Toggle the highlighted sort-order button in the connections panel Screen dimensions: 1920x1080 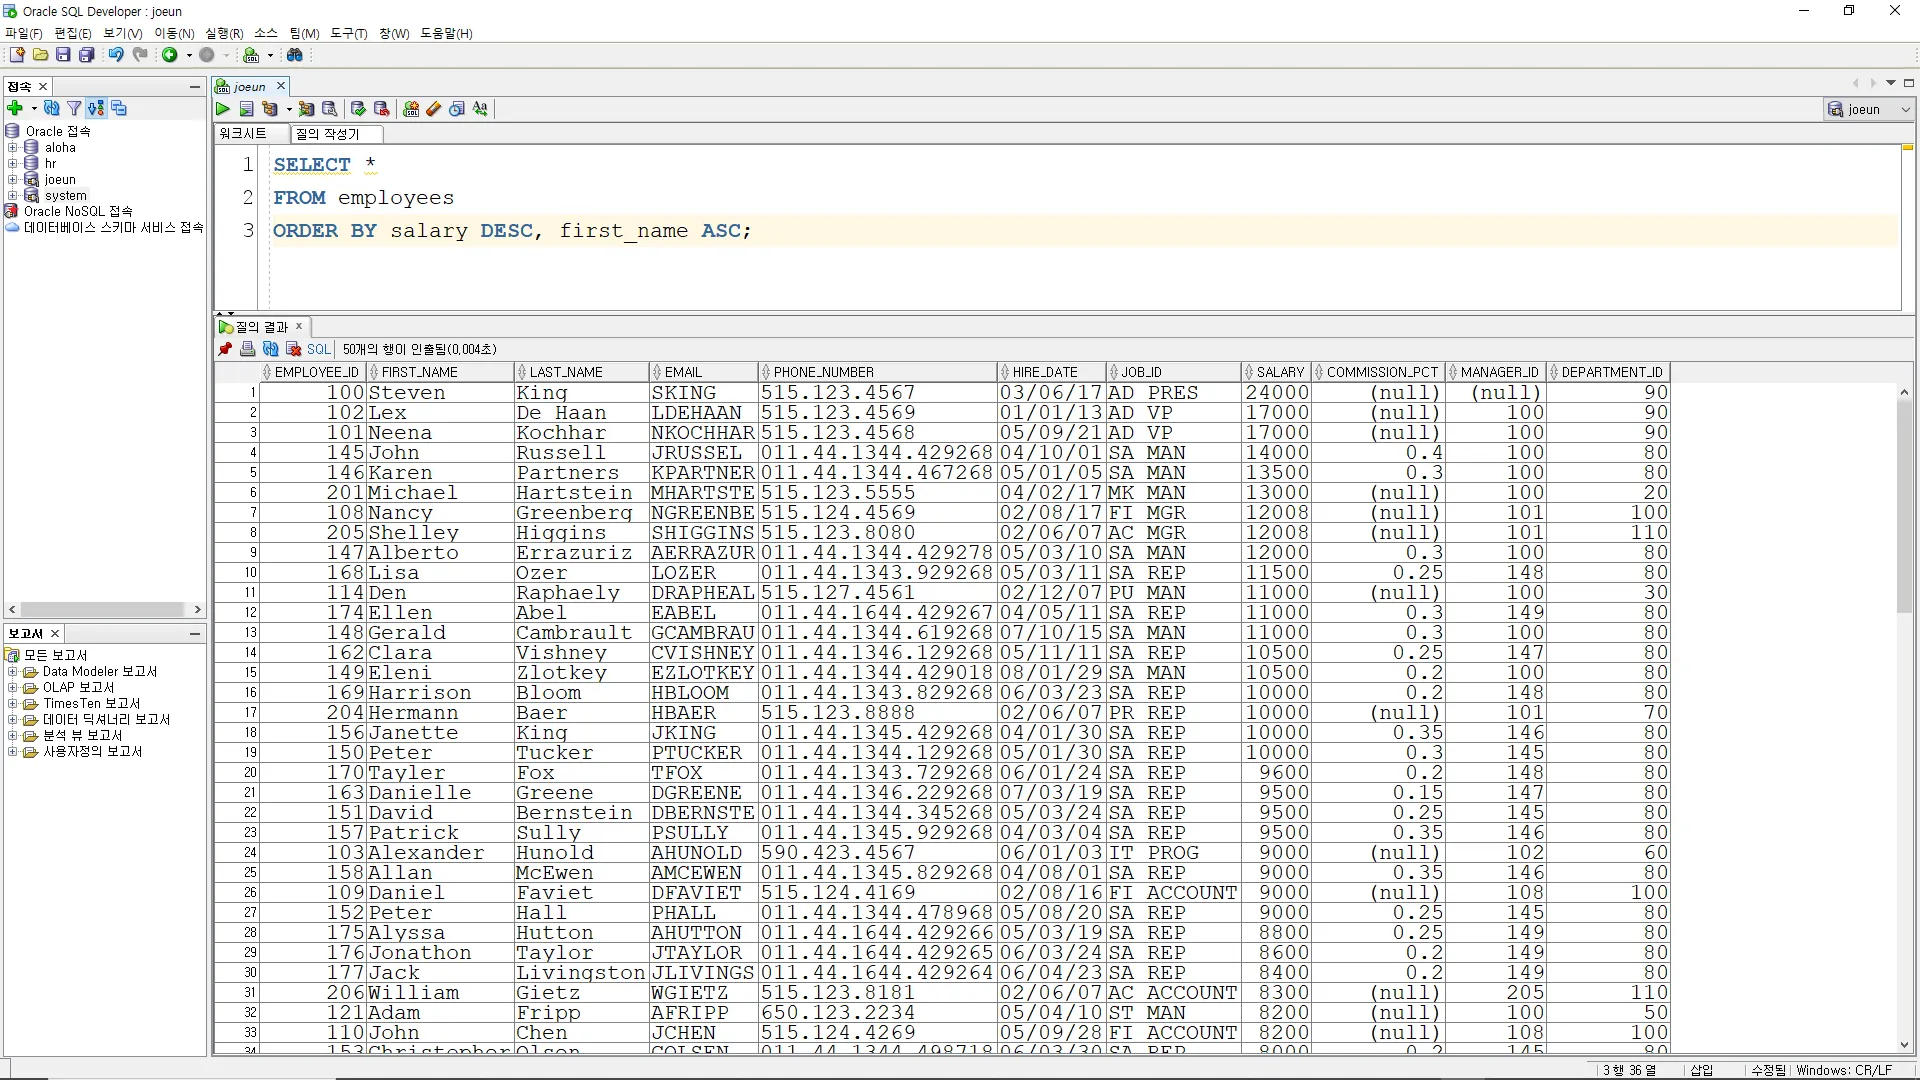coord(96,108)
